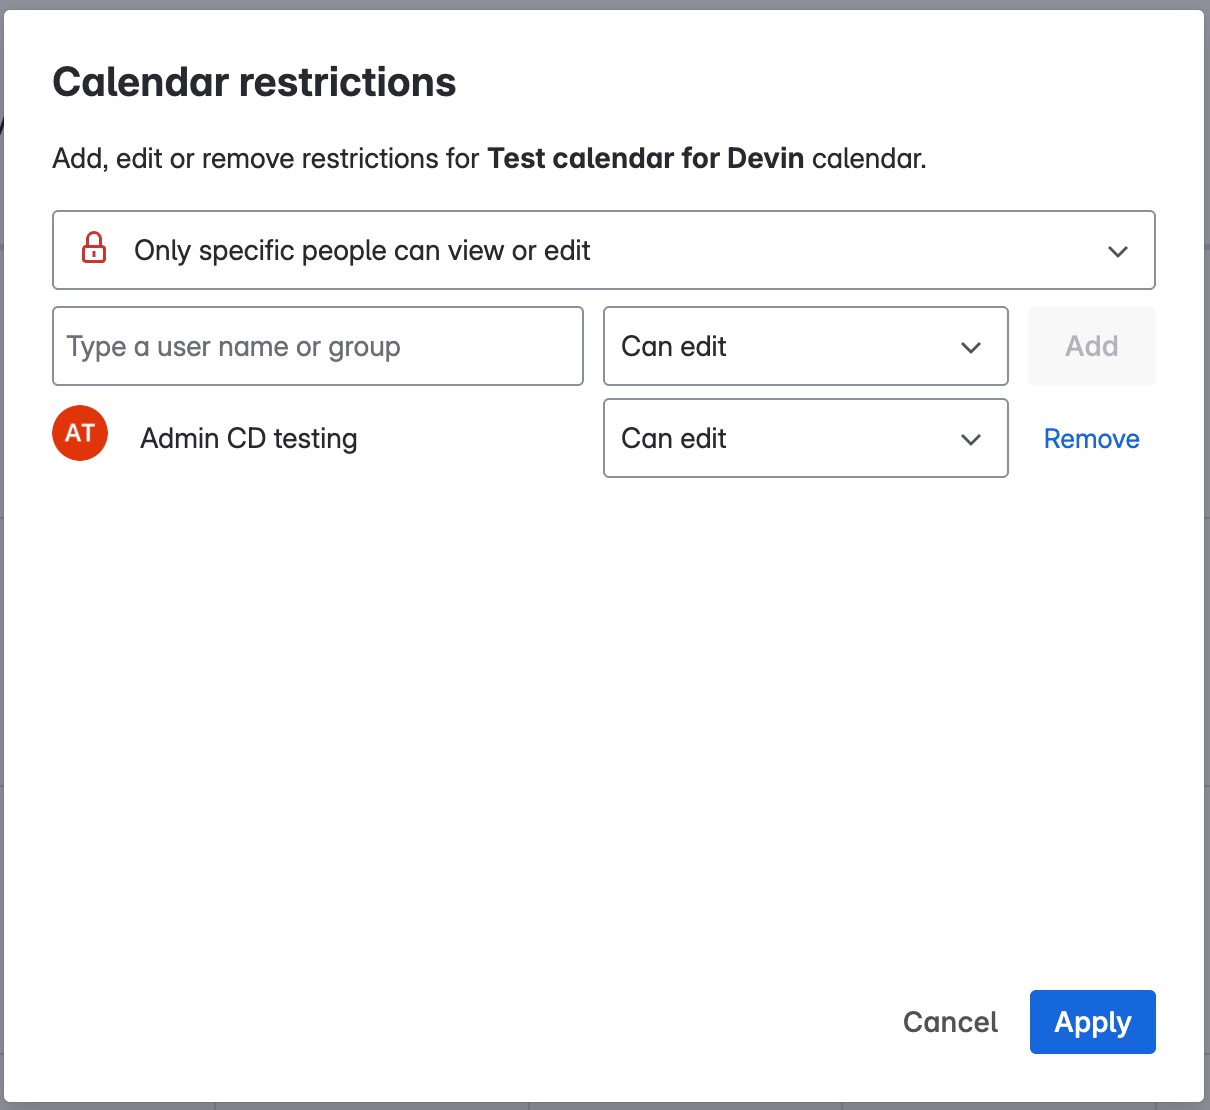Click the 'Admin CD testing' user name
This screenshot has height=1110, width=1210.
click(249, 439)
